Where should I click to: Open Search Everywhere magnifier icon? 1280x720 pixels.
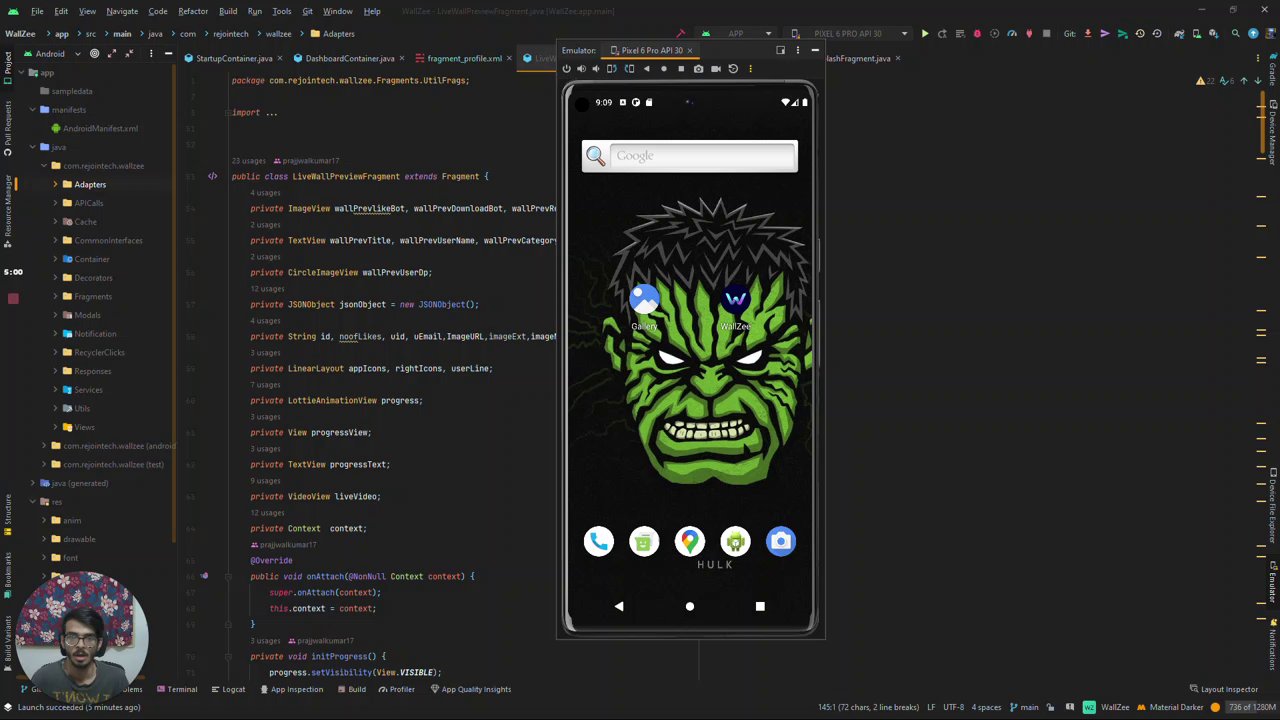click(1235, 34)
